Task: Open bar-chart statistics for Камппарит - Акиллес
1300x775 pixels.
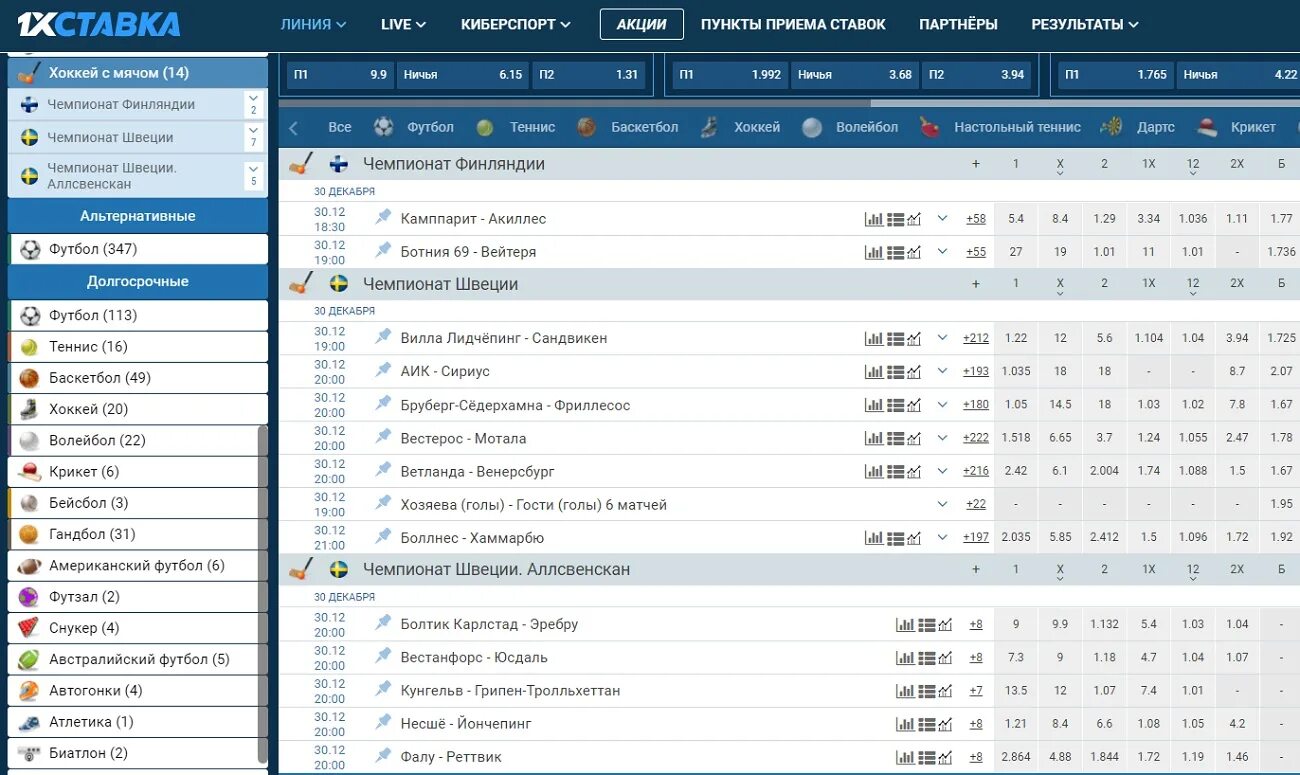Action: tap(874, 219)
